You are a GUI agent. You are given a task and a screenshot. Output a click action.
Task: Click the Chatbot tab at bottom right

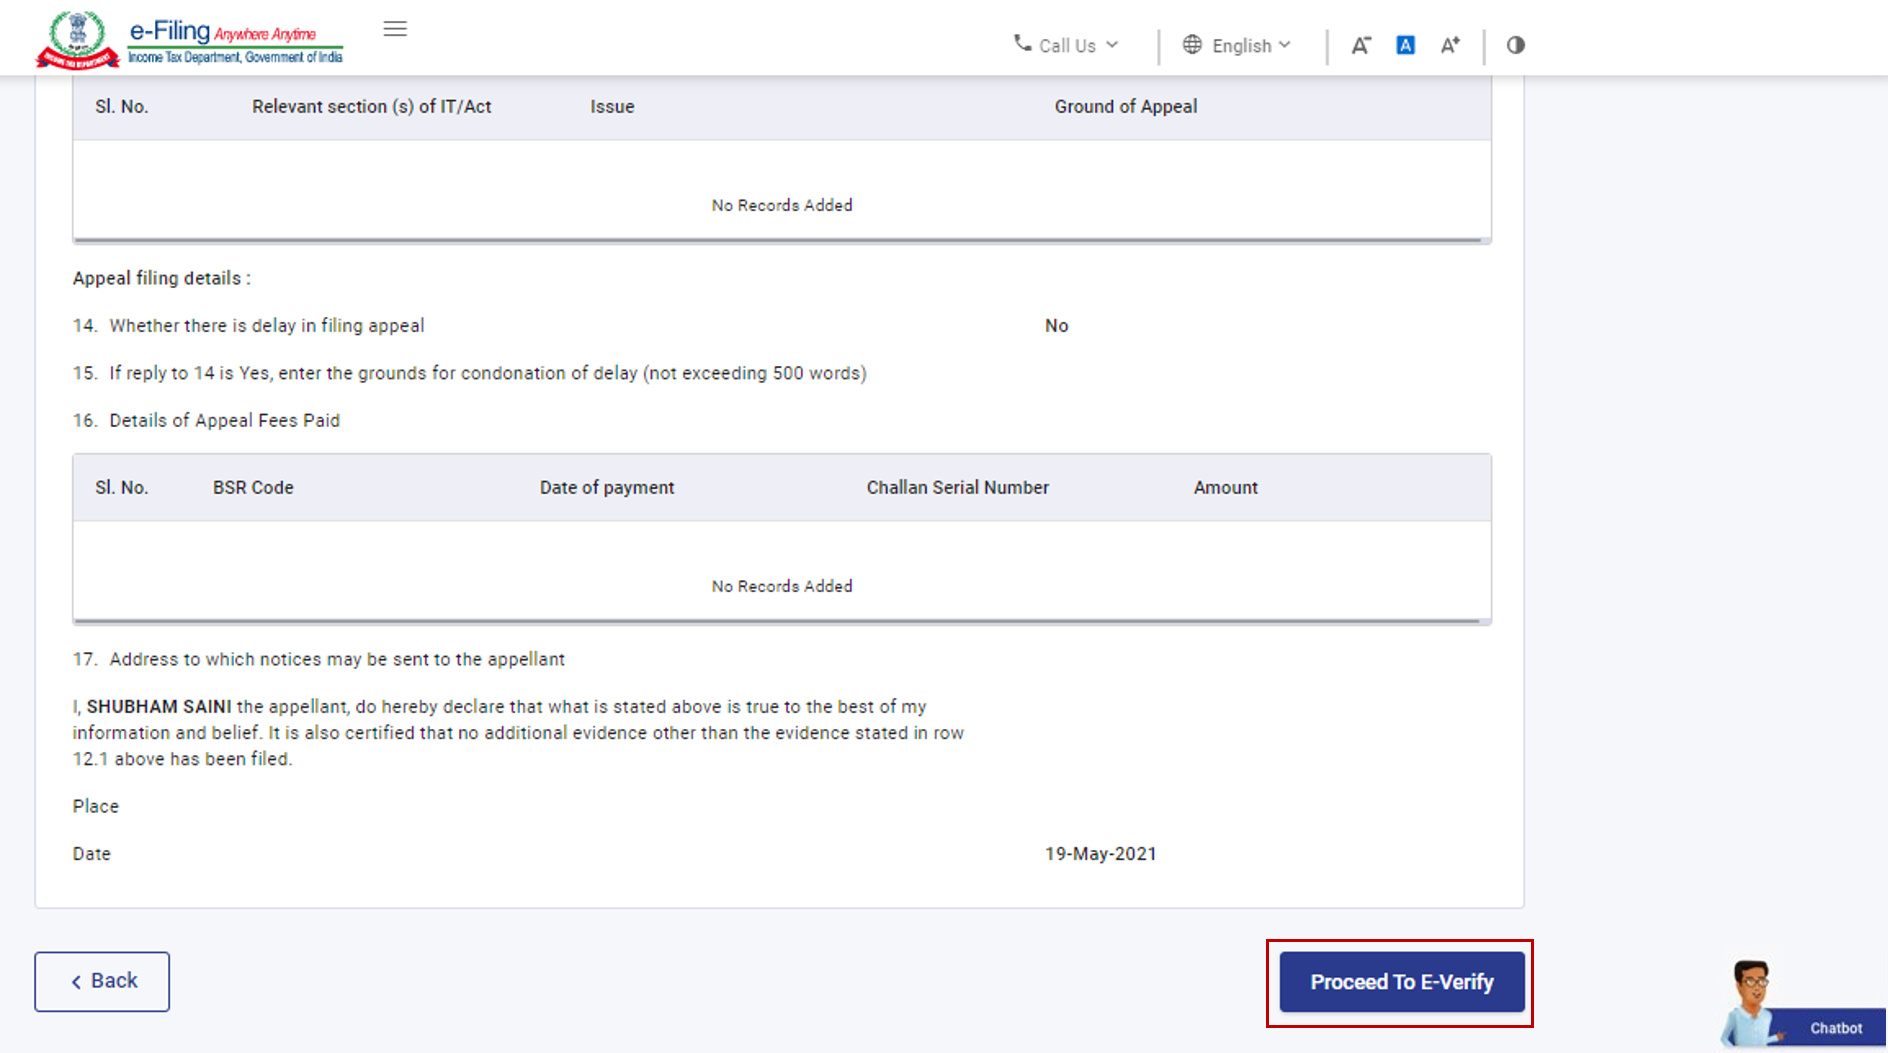pos(1836,1028)
